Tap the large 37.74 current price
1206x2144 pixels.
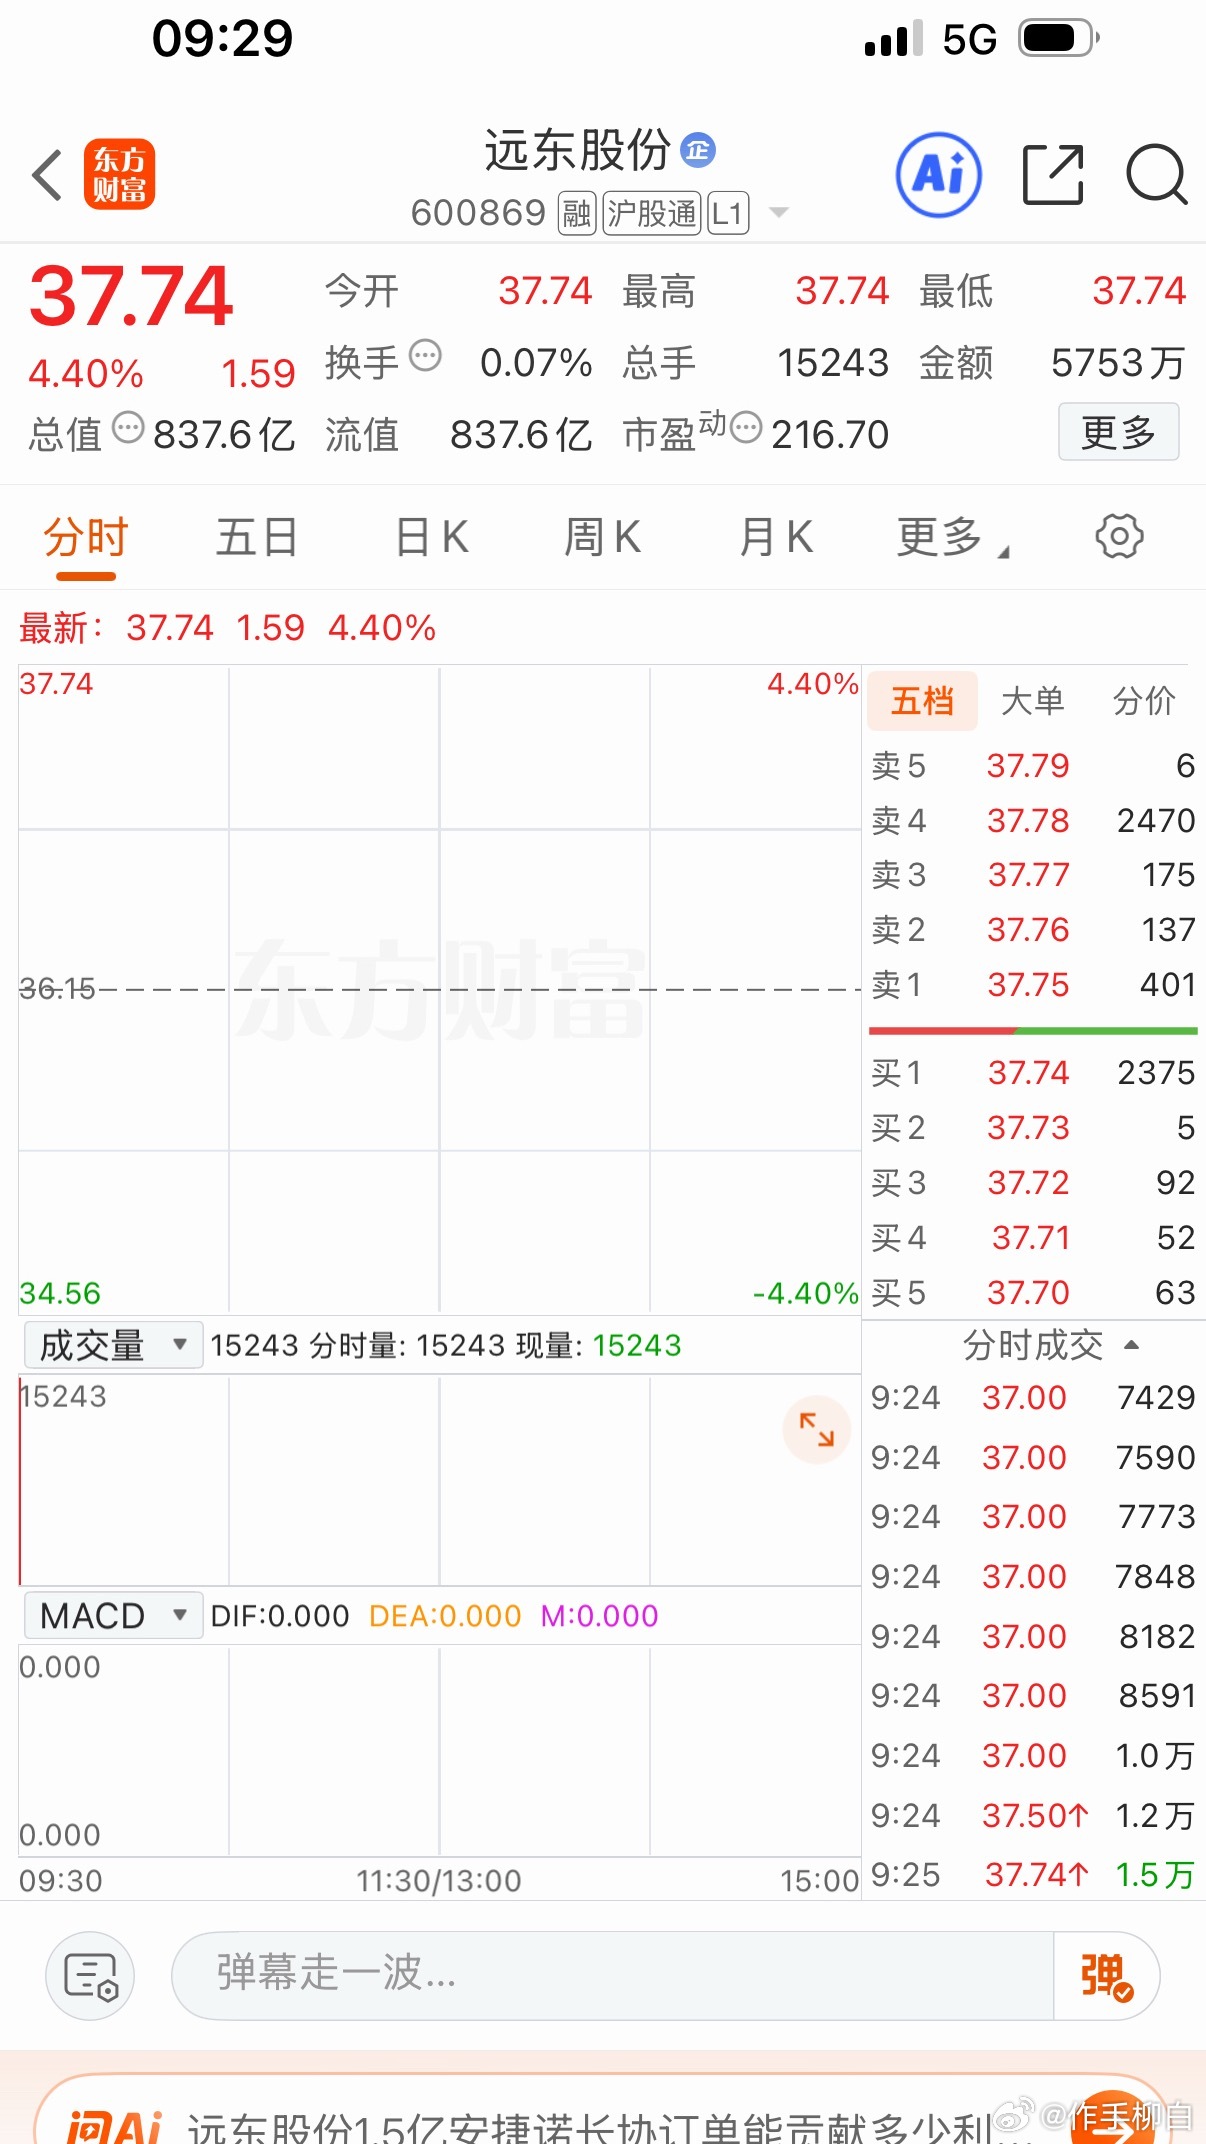tap(131, 297)
